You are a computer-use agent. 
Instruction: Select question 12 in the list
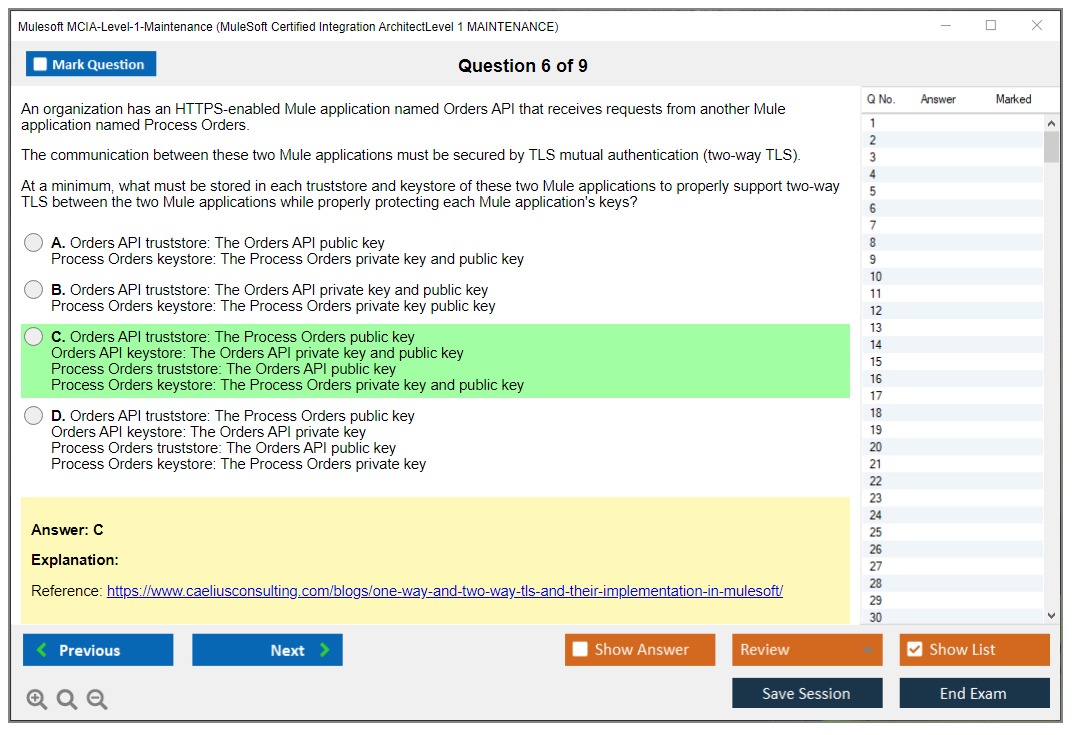coord(876,311)
